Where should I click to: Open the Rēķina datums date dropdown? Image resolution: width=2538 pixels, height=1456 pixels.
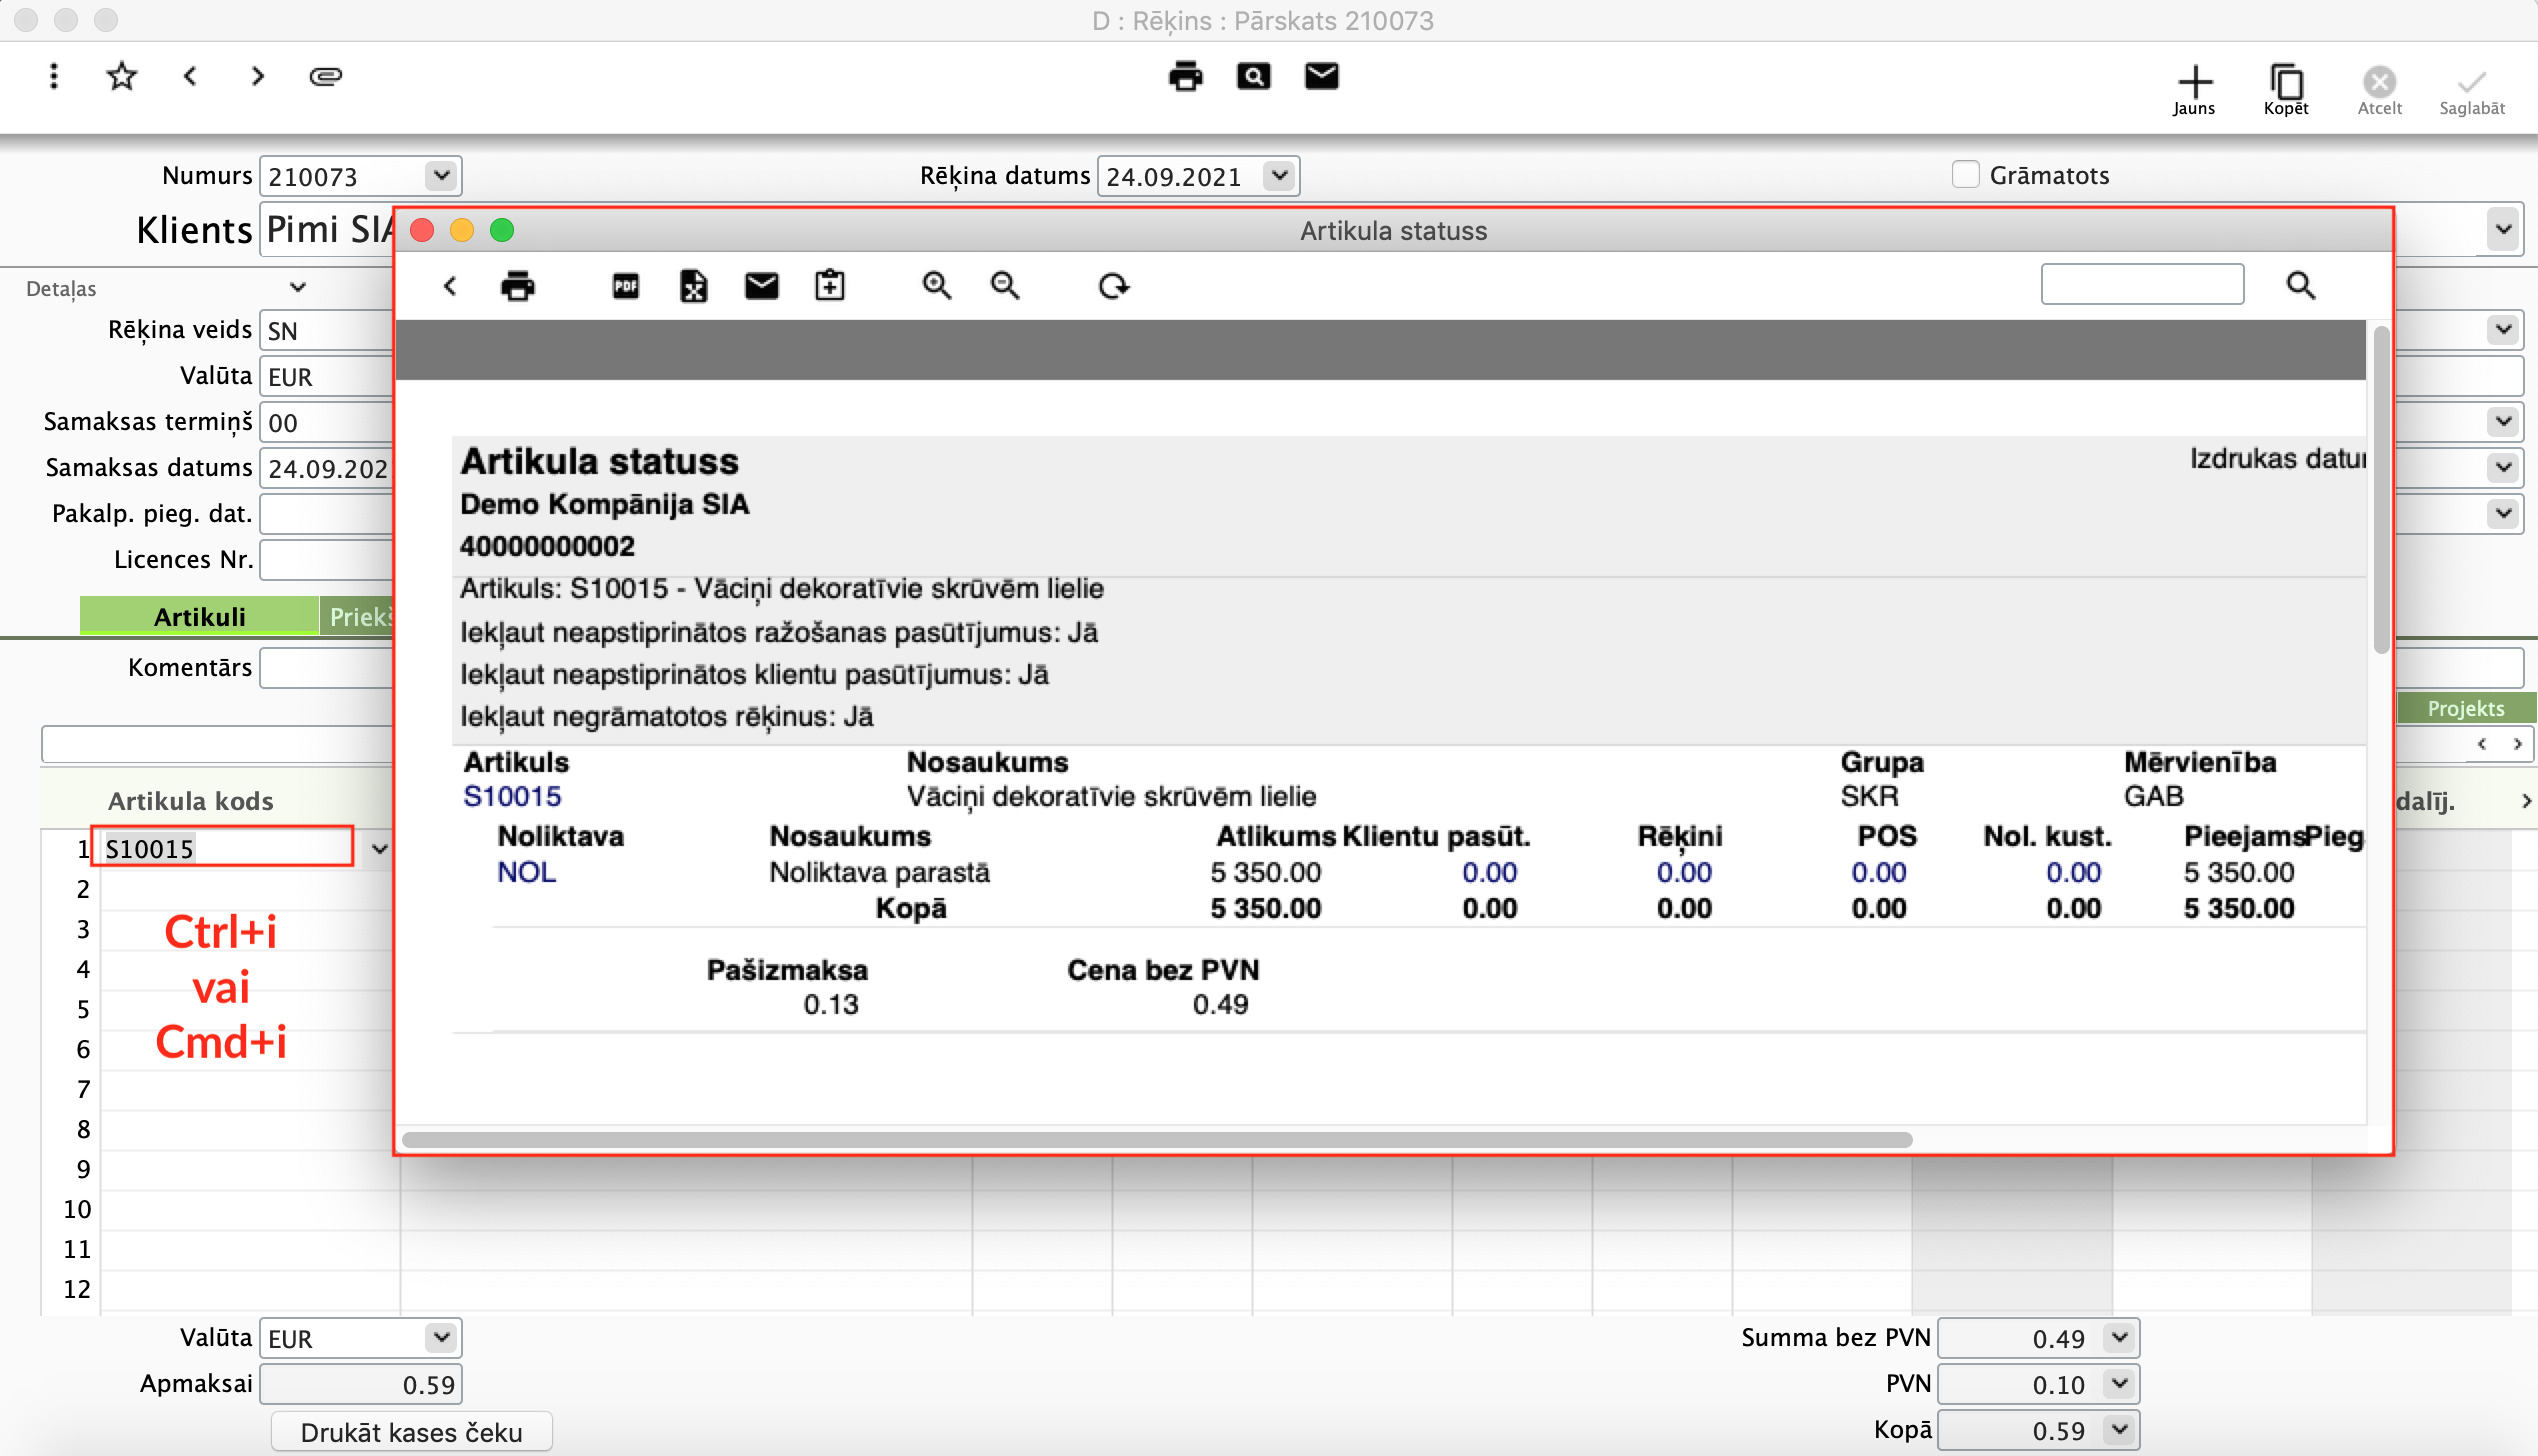1279,176
